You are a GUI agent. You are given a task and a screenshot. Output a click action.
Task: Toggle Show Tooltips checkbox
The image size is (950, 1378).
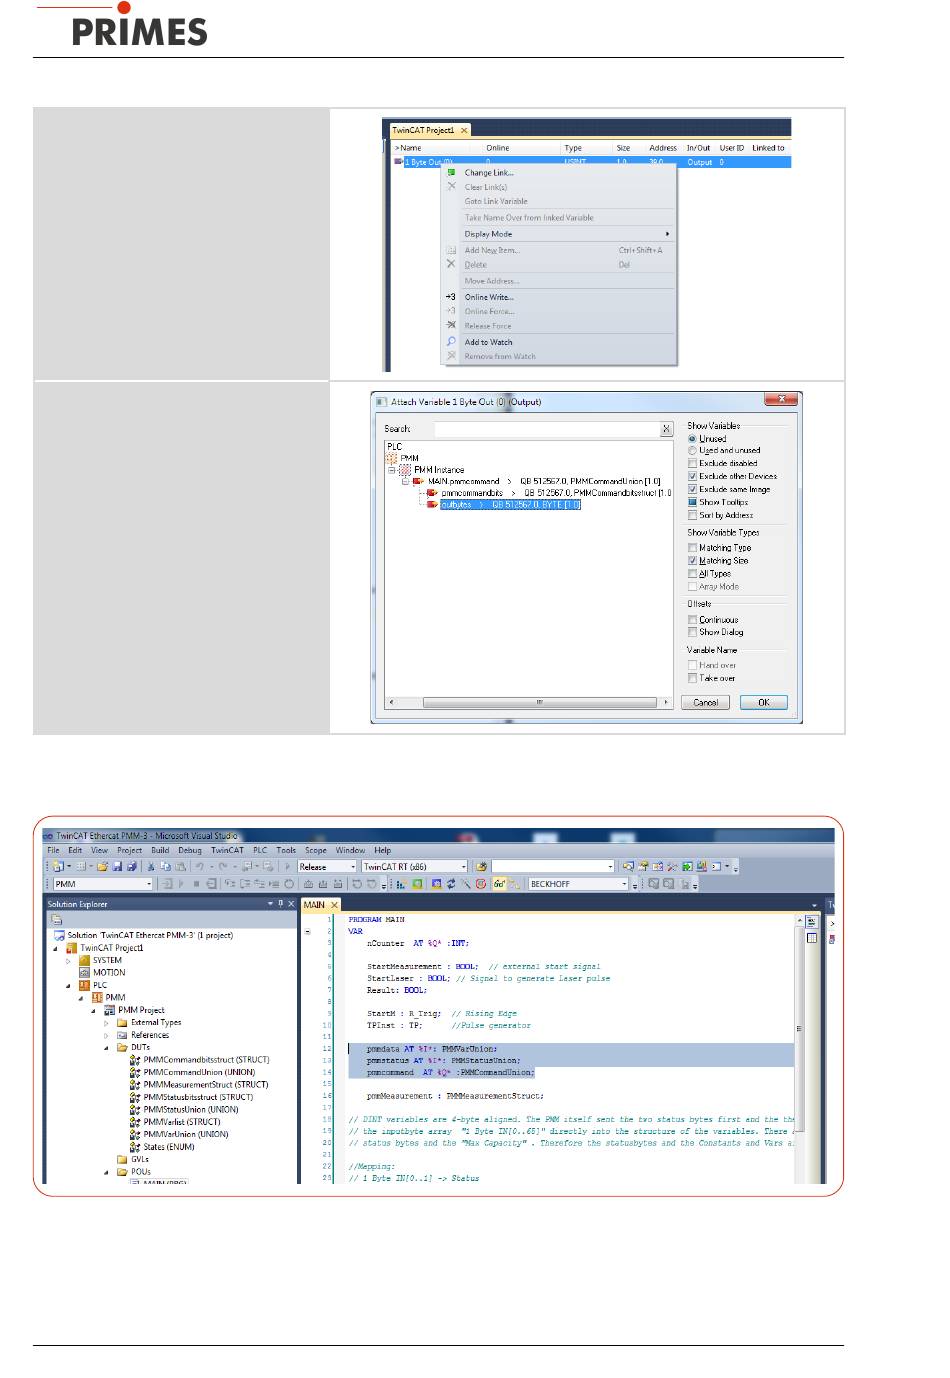[x=692, y=502]
